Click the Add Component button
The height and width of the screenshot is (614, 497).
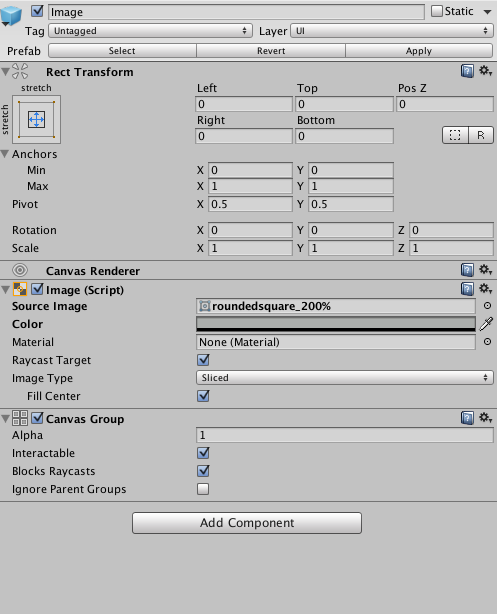coord(247,523)
